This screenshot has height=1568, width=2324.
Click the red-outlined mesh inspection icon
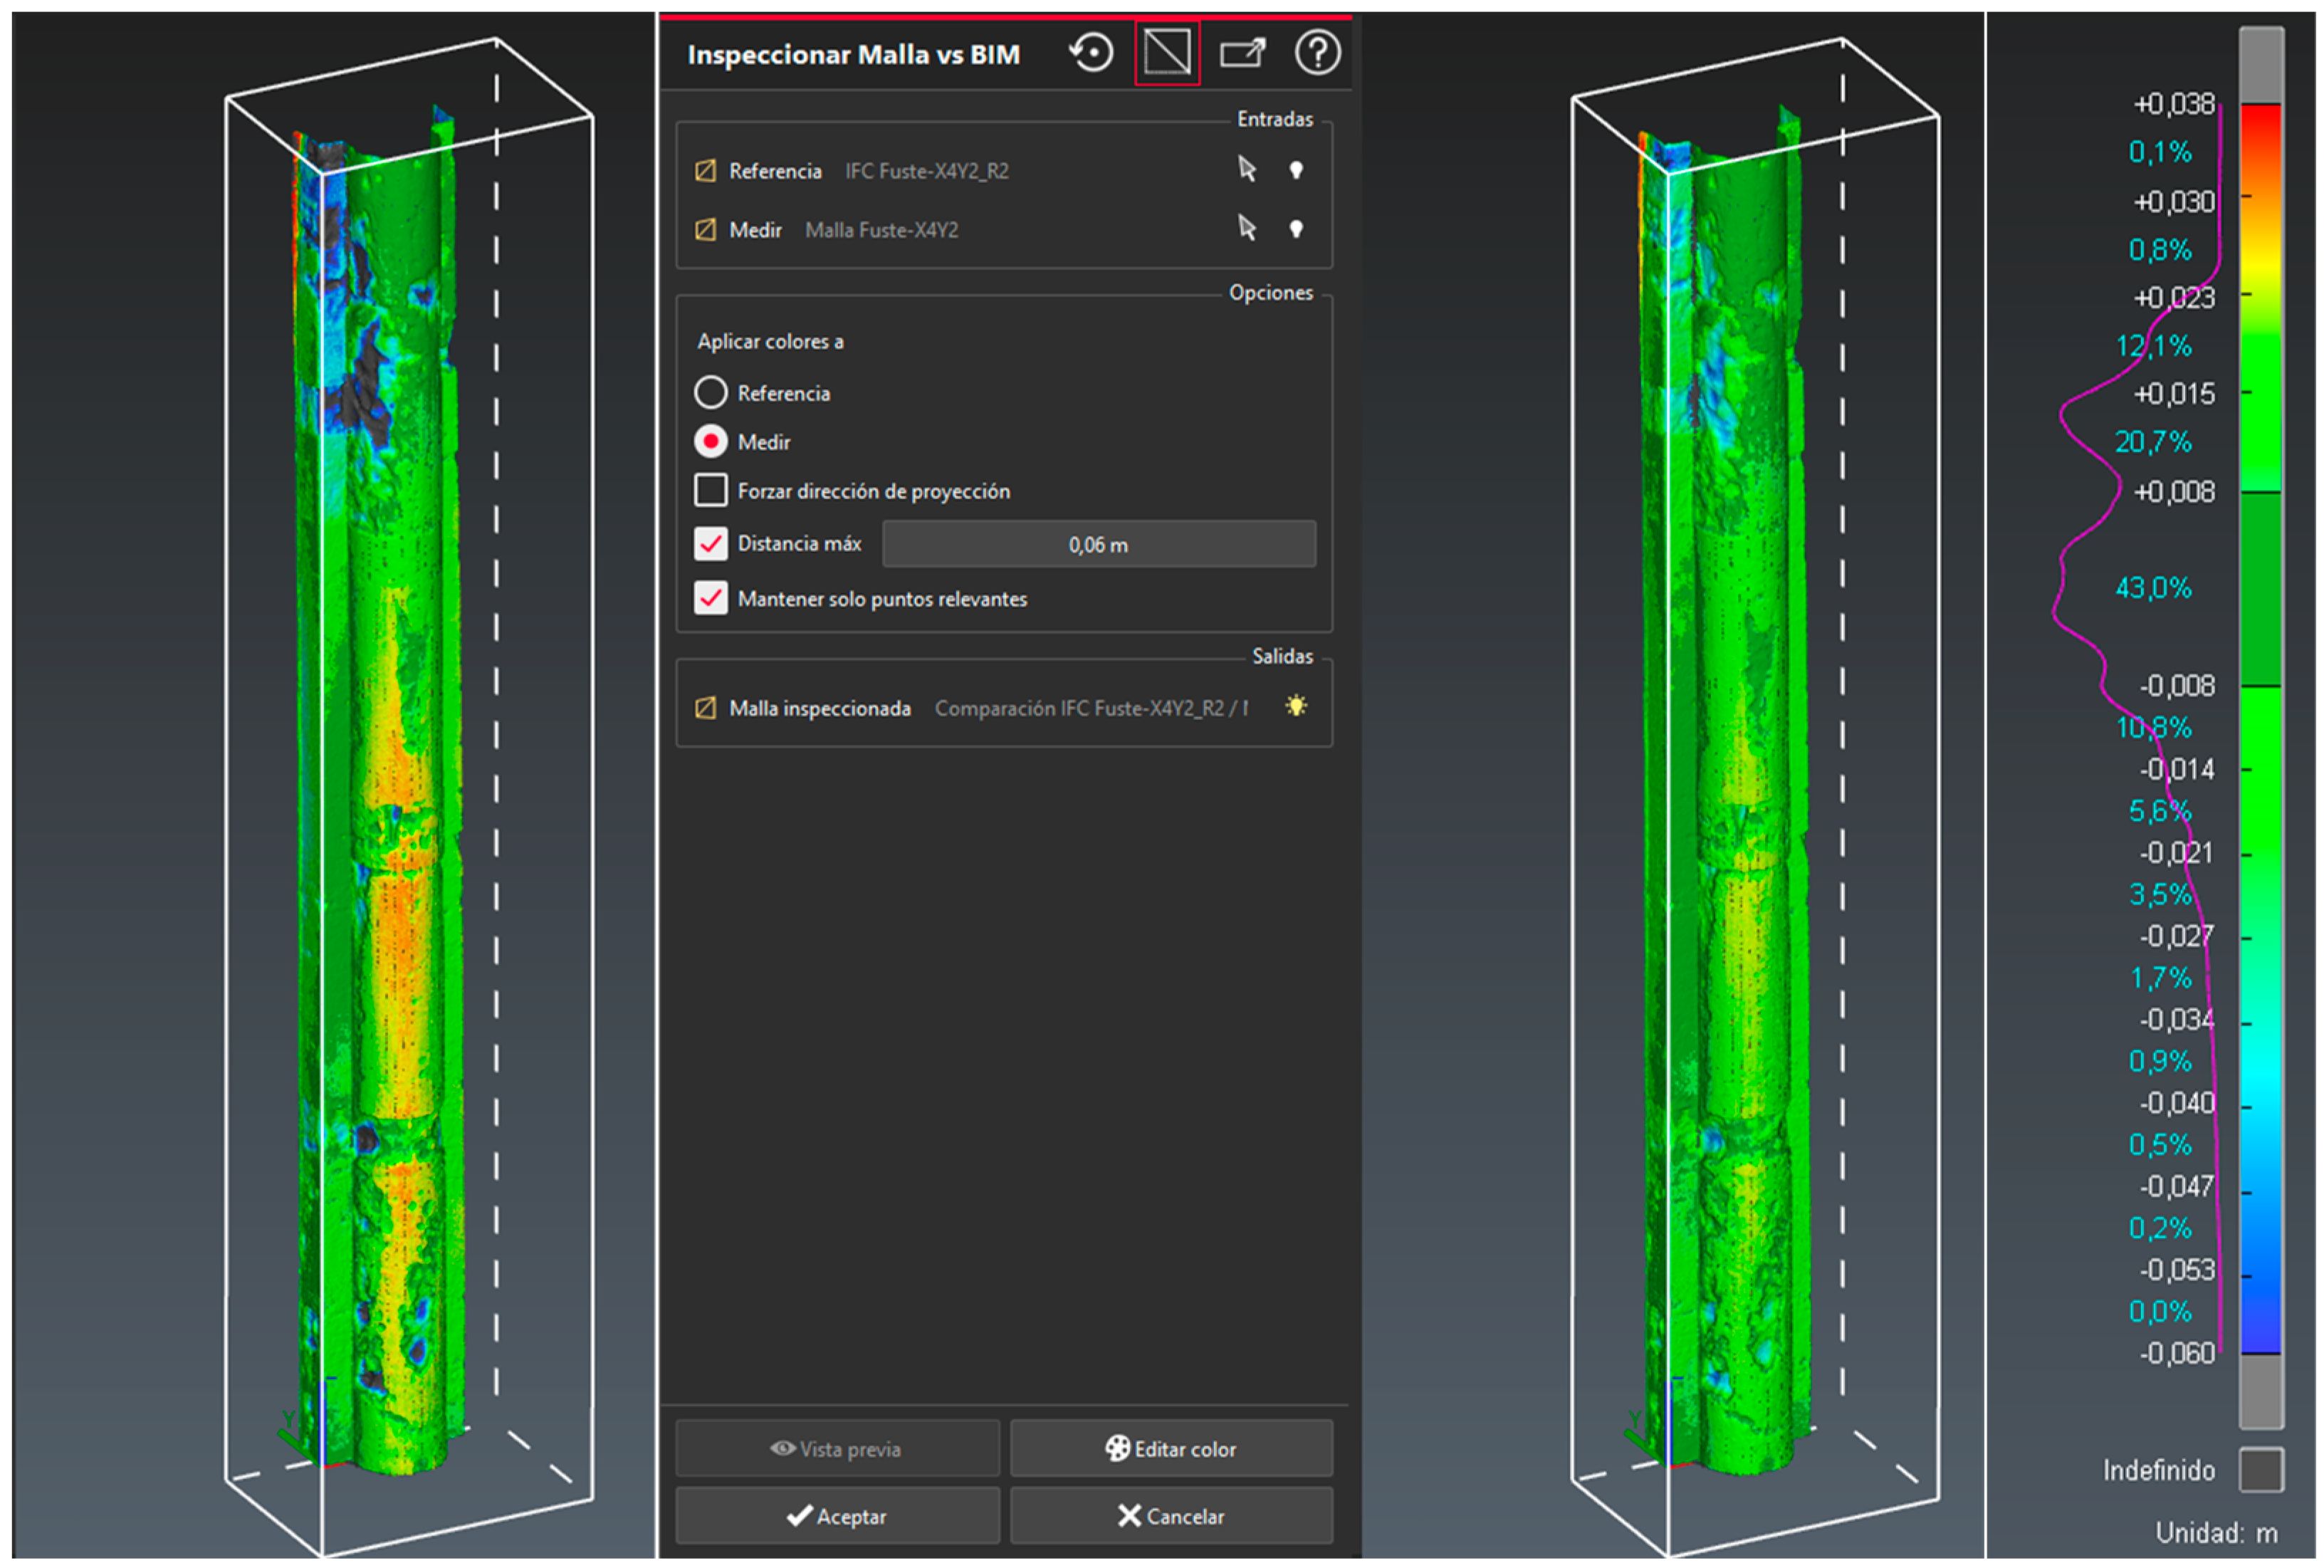tap(1167, 53)
